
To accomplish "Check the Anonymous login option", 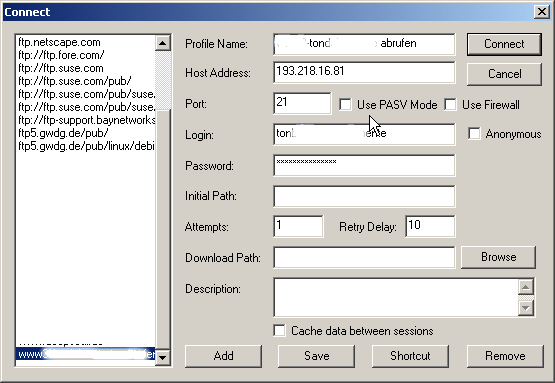I will tap(474, 134).
